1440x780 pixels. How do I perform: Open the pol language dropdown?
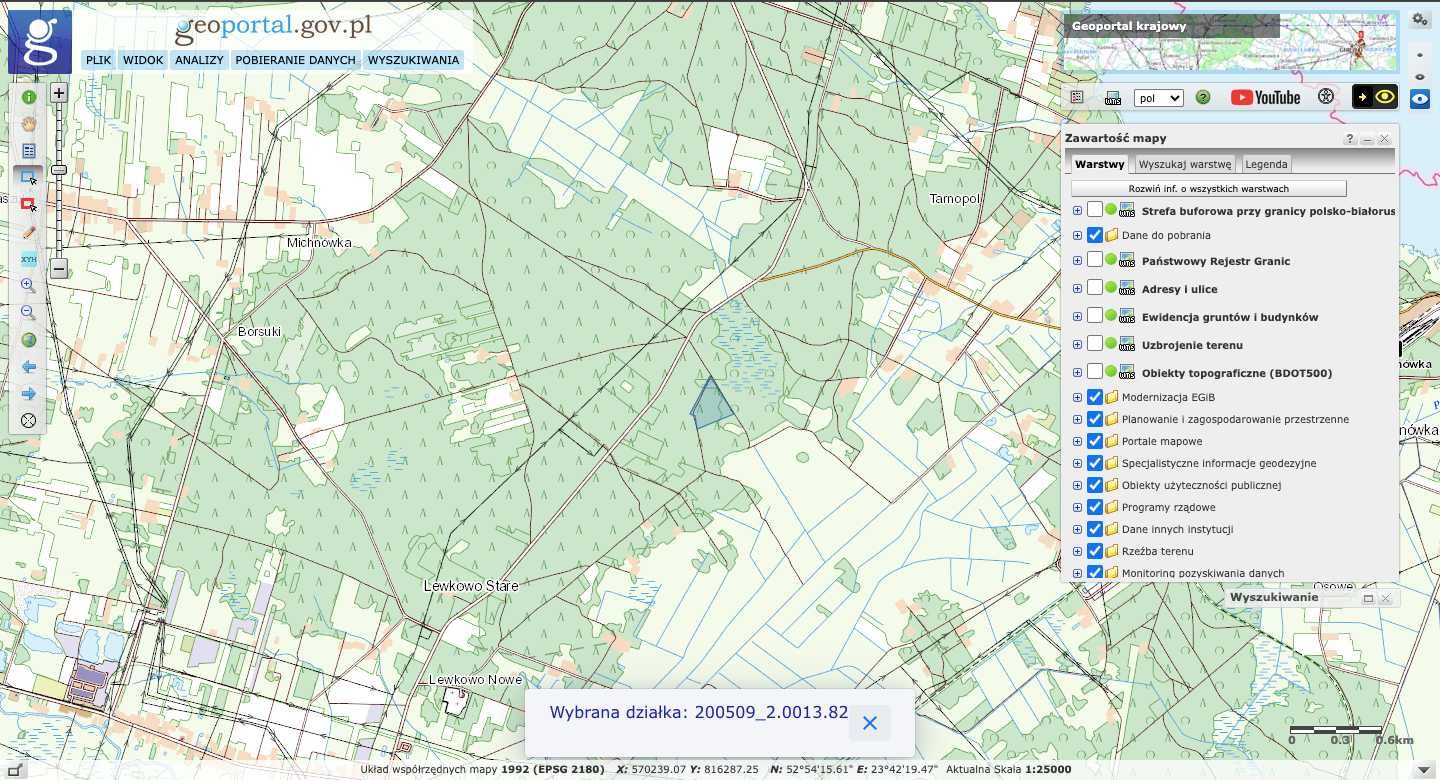click(1159, 98)
